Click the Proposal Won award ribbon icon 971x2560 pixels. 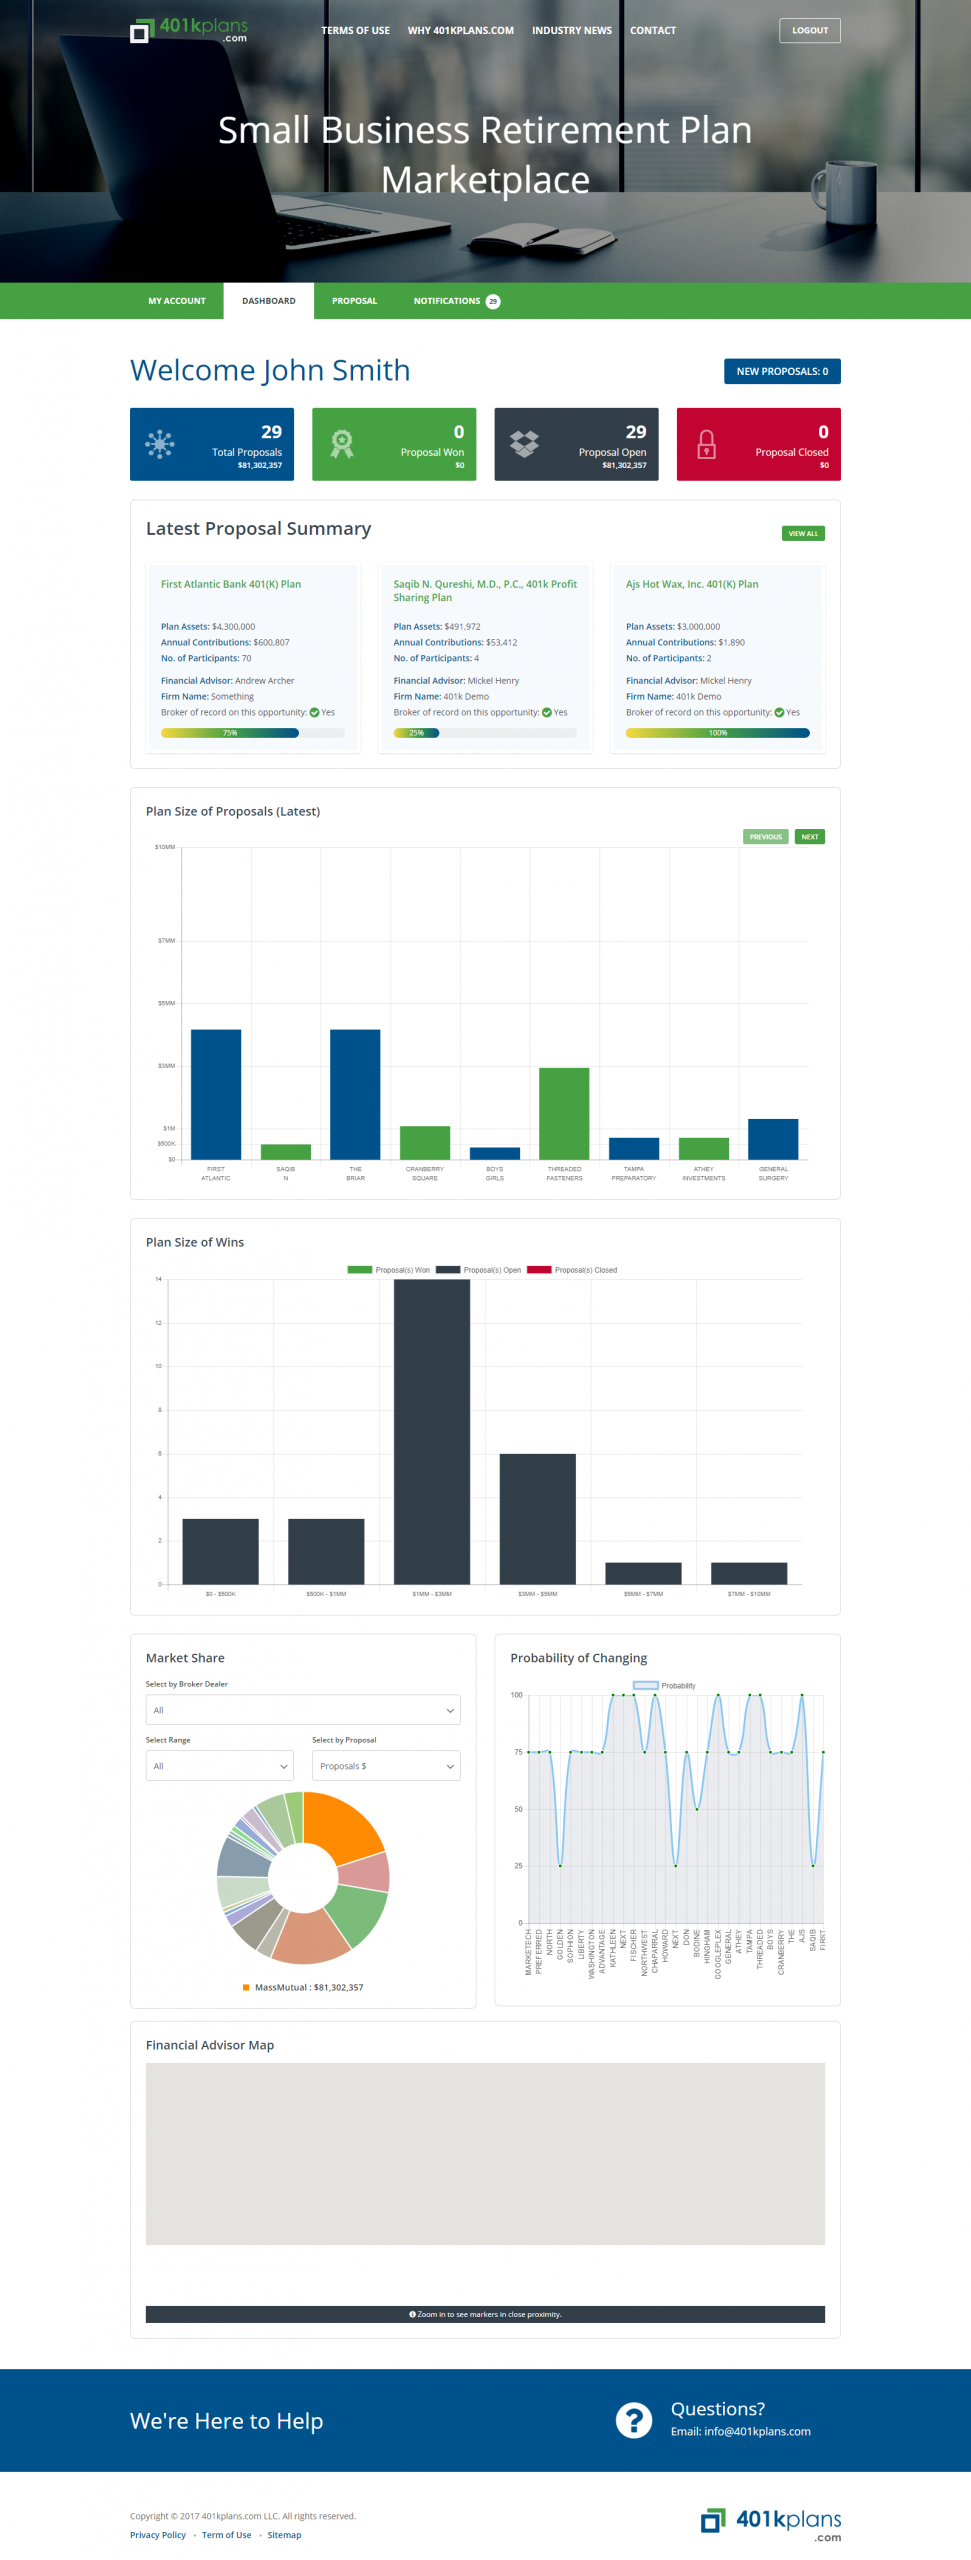point(342,444)
